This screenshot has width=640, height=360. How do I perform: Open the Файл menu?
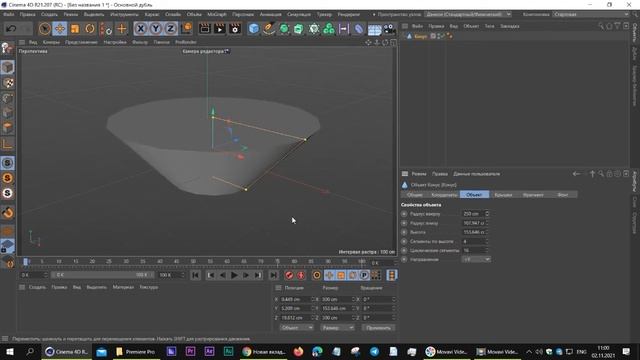point(9,14)
